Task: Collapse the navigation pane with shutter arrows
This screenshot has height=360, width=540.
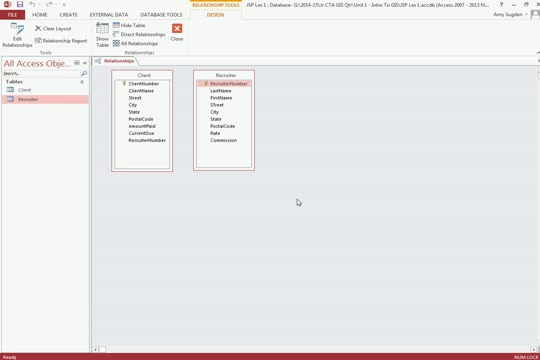Action: point(85,63)
